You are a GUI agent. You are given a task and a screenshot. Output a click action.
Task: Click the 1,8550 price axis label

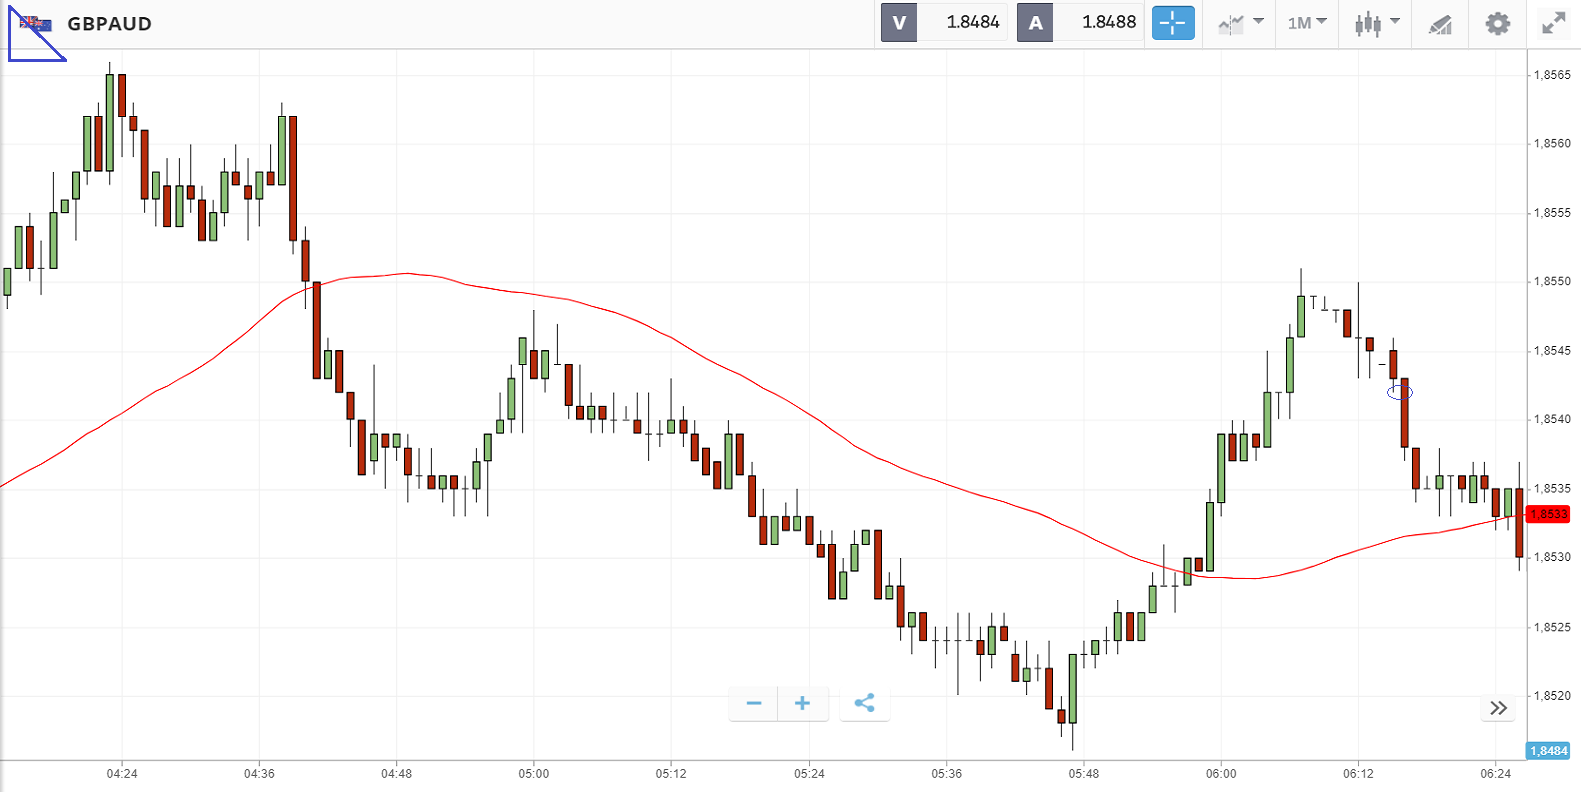coord(1552,282)
